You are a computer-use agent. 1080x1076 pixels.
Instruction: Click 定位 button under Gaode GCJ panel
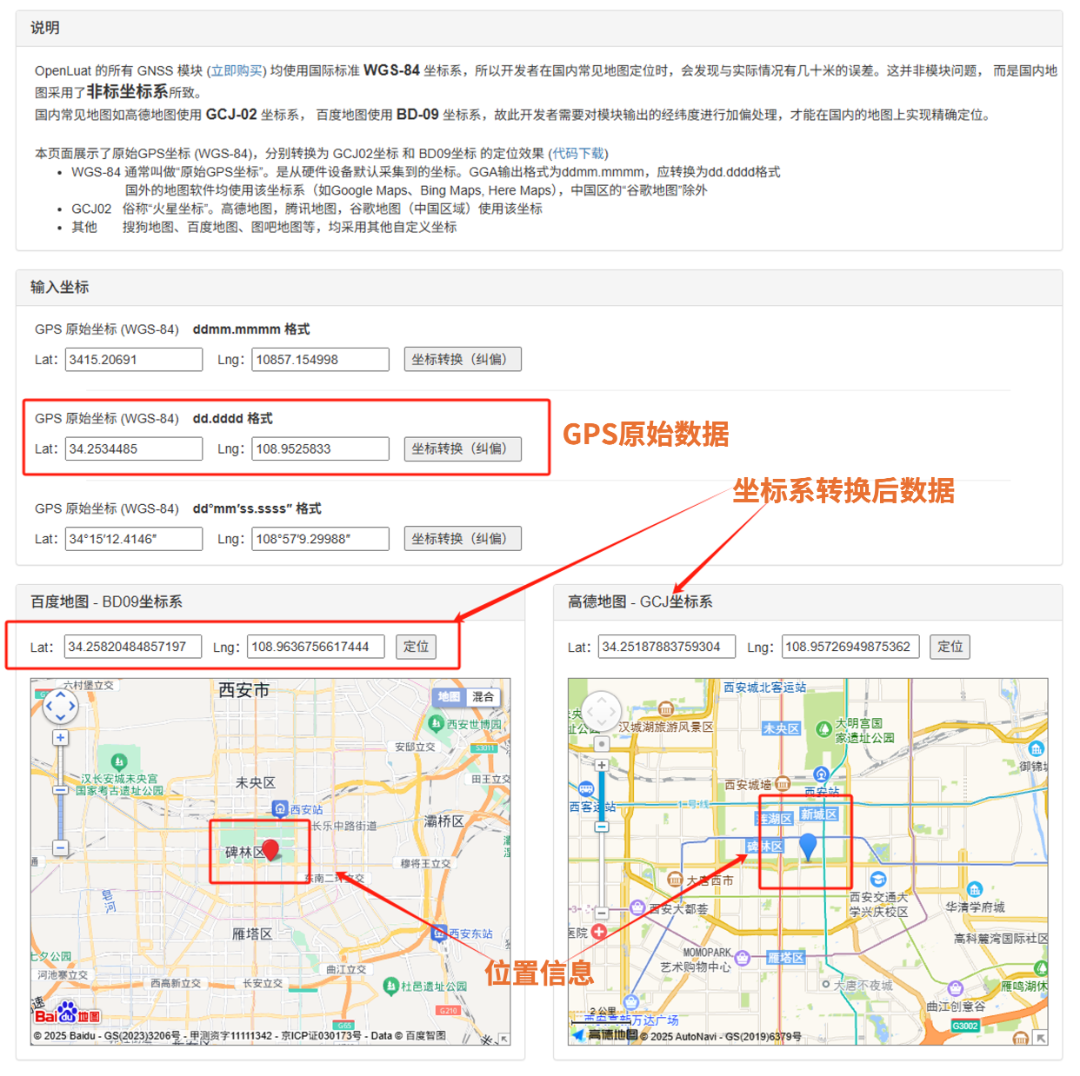pyautogui.click(x=950, y=646)
